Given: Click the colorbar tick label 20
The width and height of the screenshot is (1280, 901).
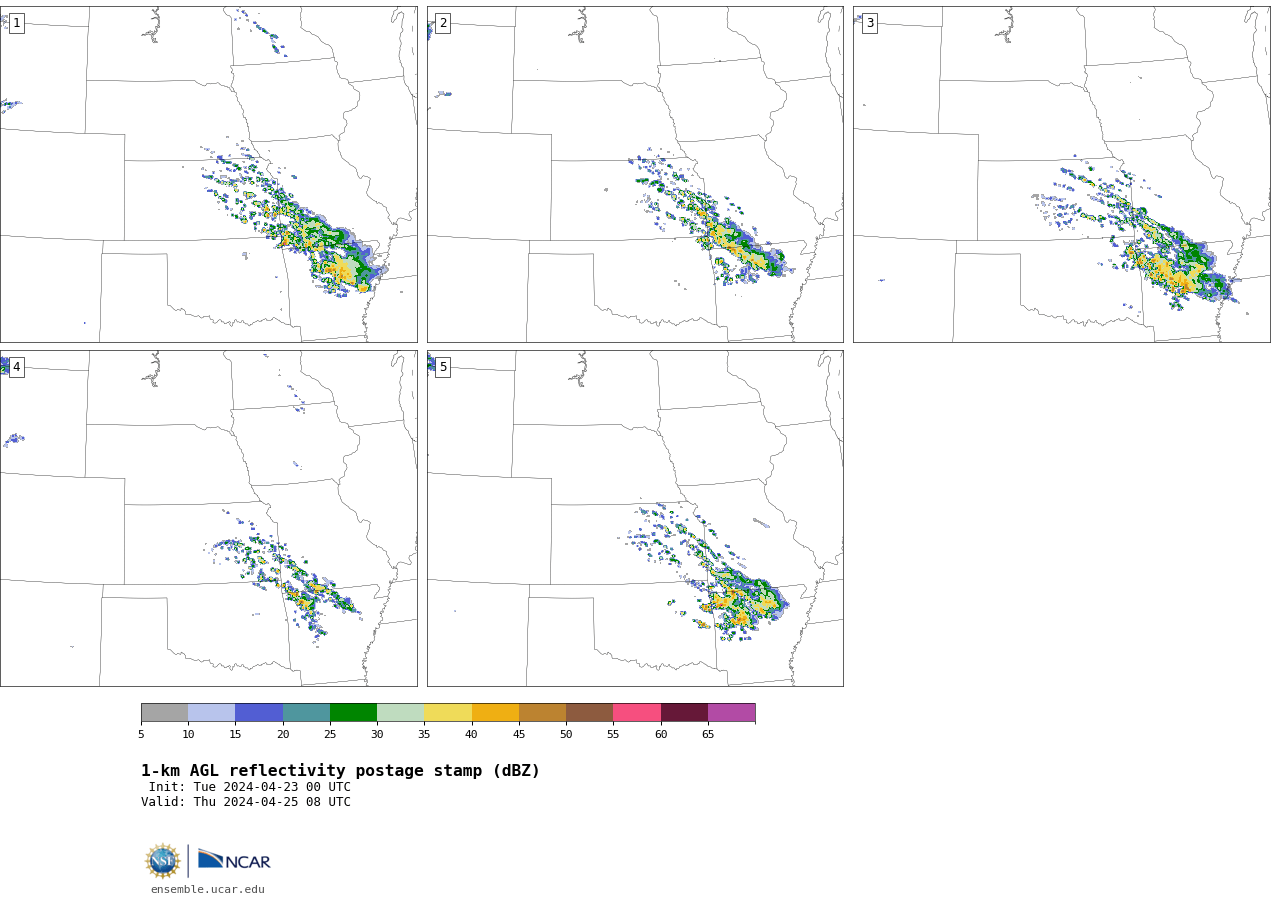Looking at the screenshot, I should [283, 735].
